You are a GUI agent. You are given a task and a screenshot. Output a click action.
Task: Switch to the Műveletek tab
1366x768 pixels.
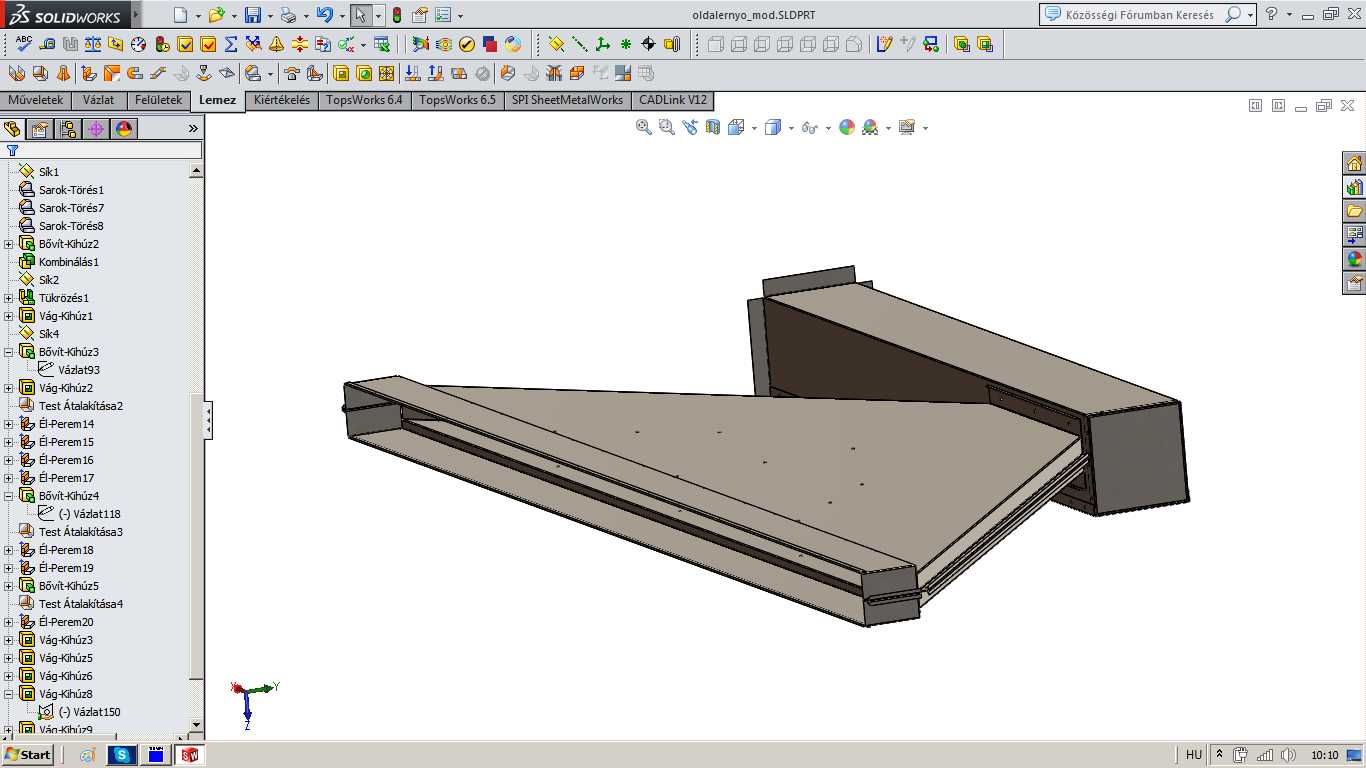click(x=35, y=100)
